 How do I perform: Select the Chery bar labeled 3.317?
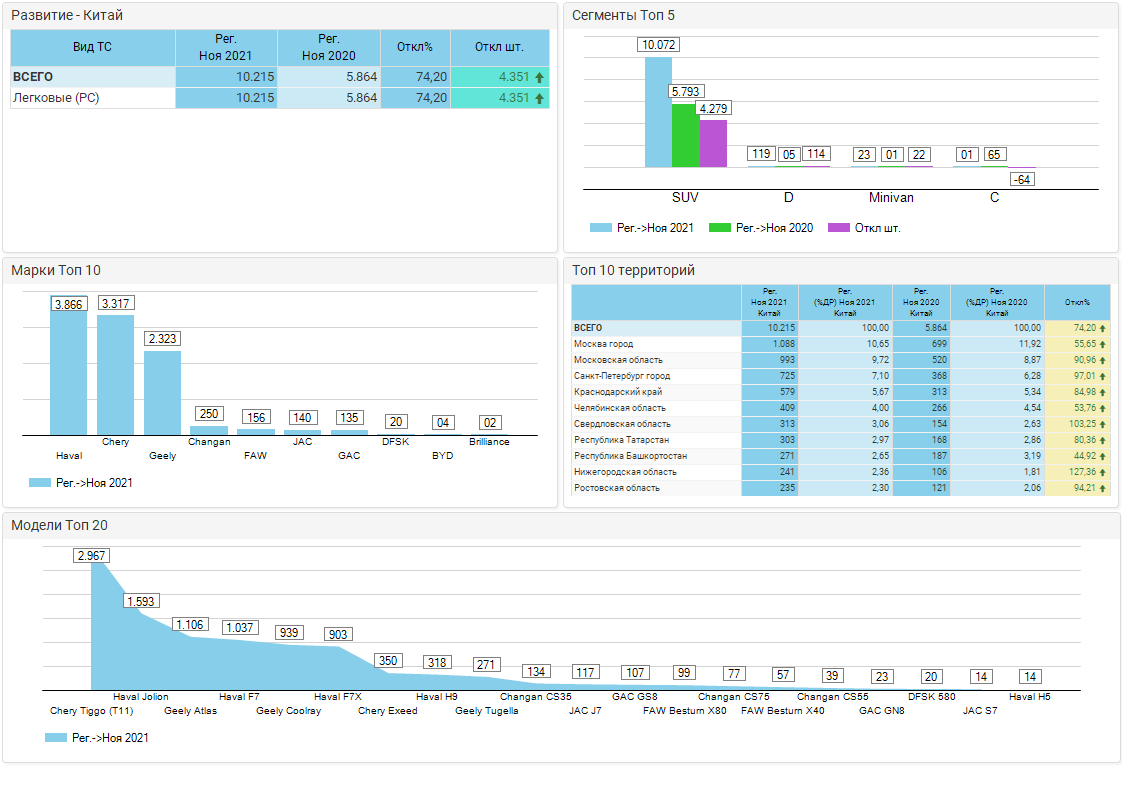coord(115,375)
